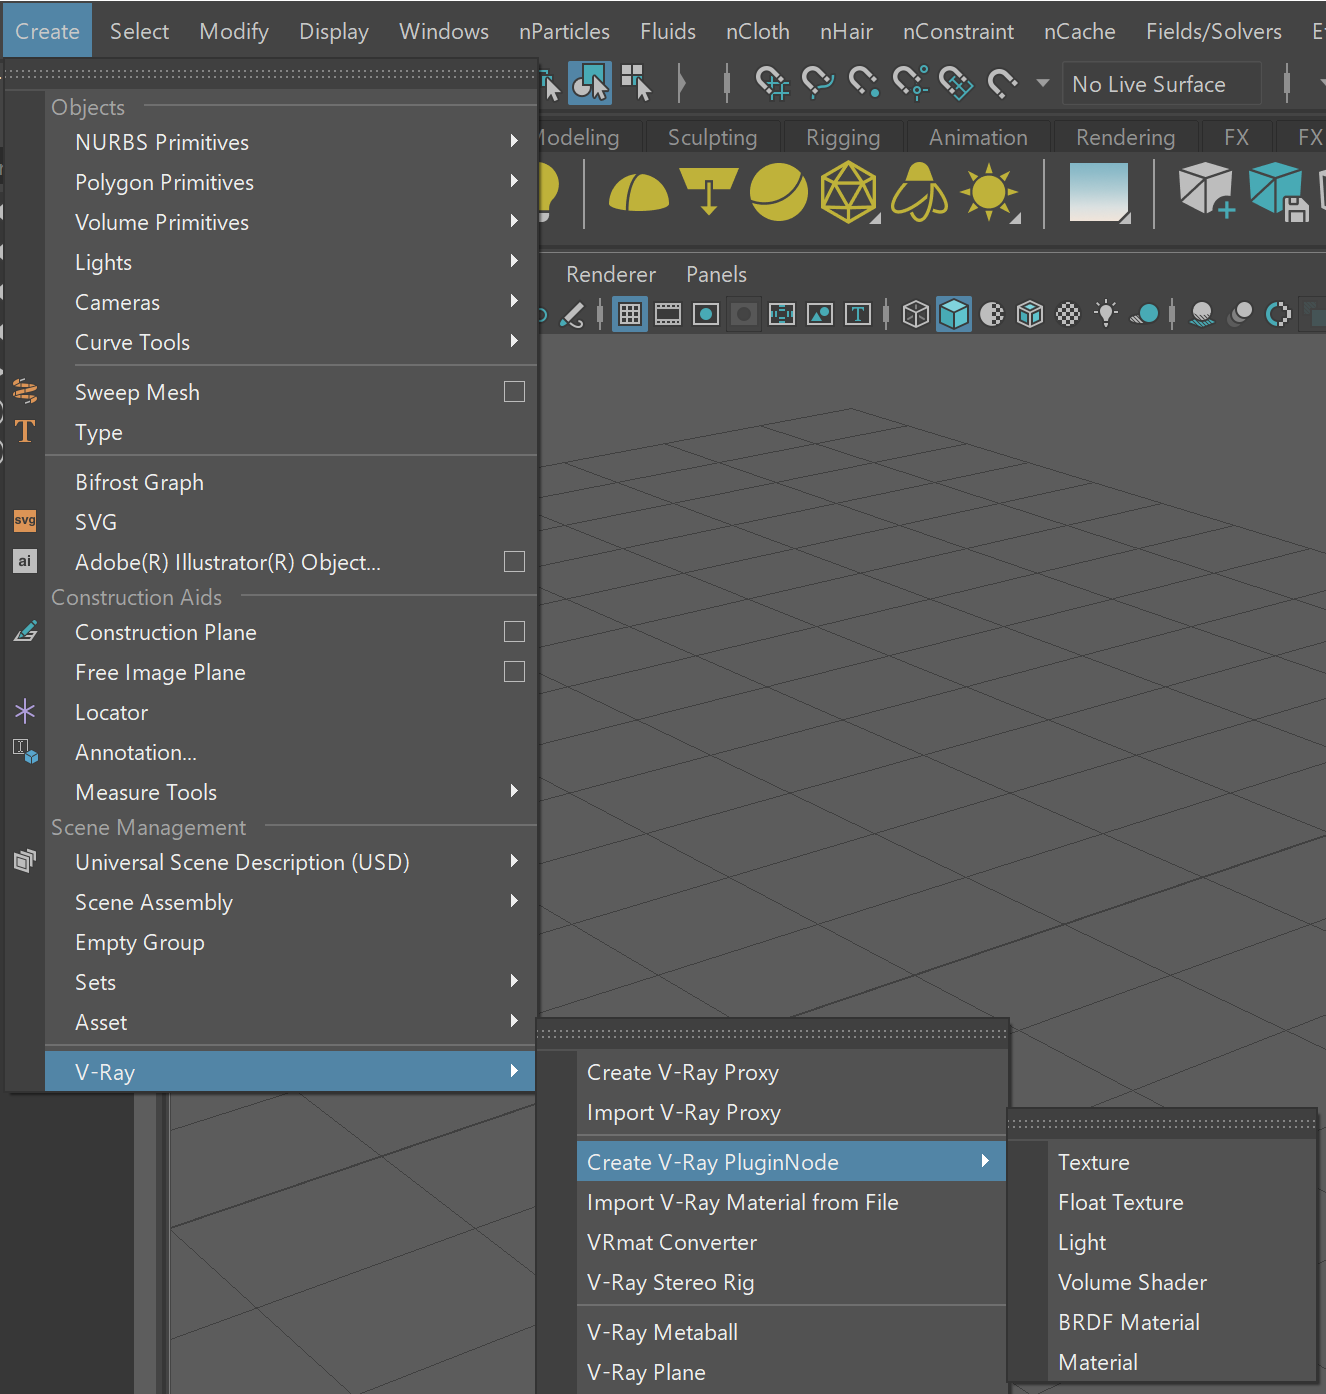Click the viewport shadows icon

pos(1145,315)
